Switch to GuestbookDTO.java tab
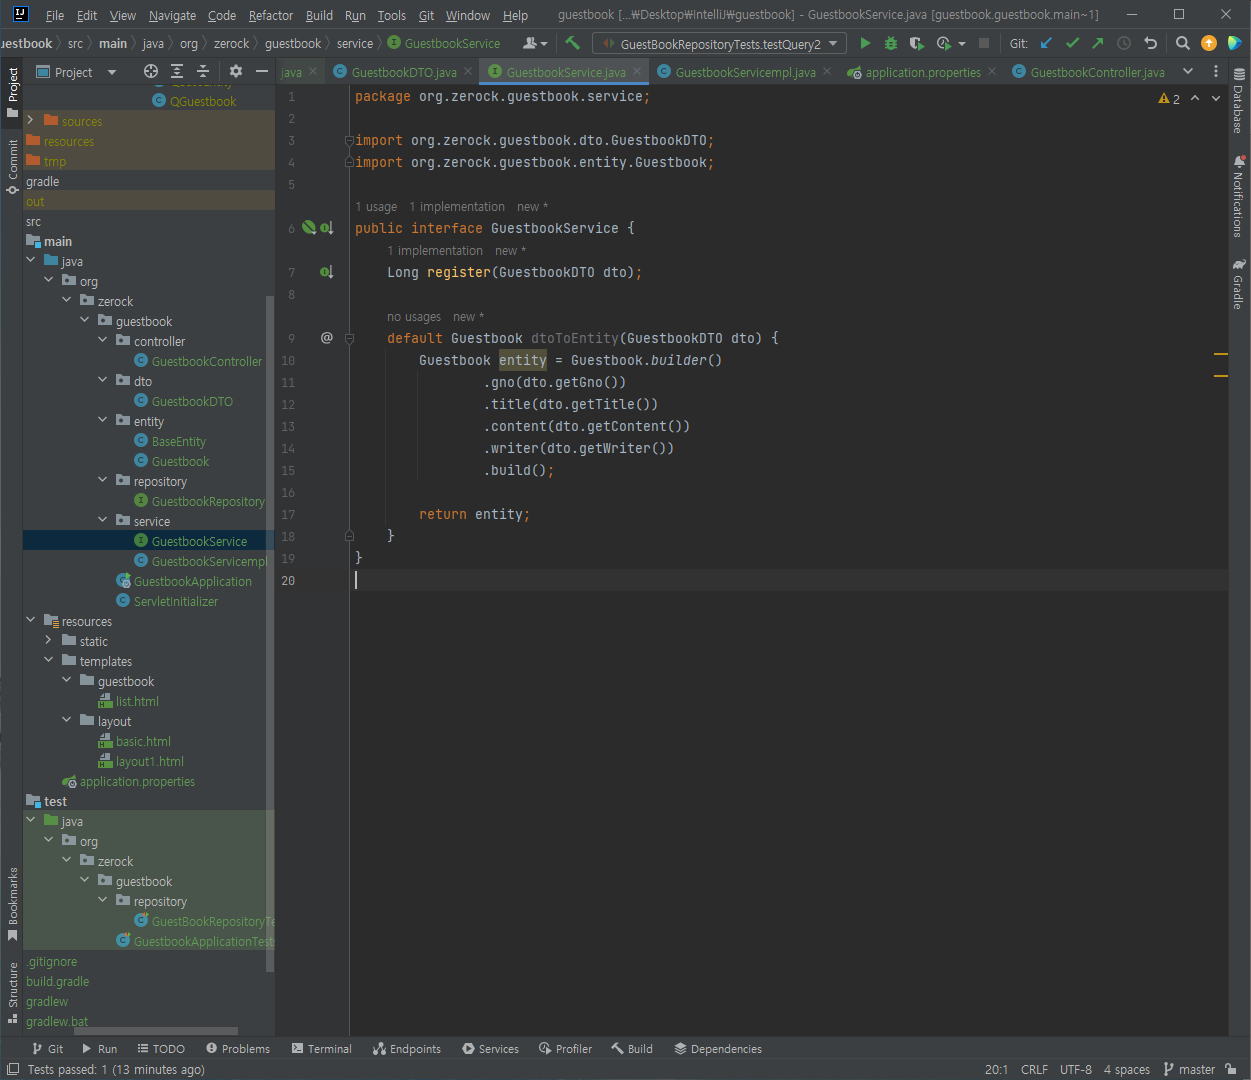The image size is (1251, 1080). click(403, 72)
